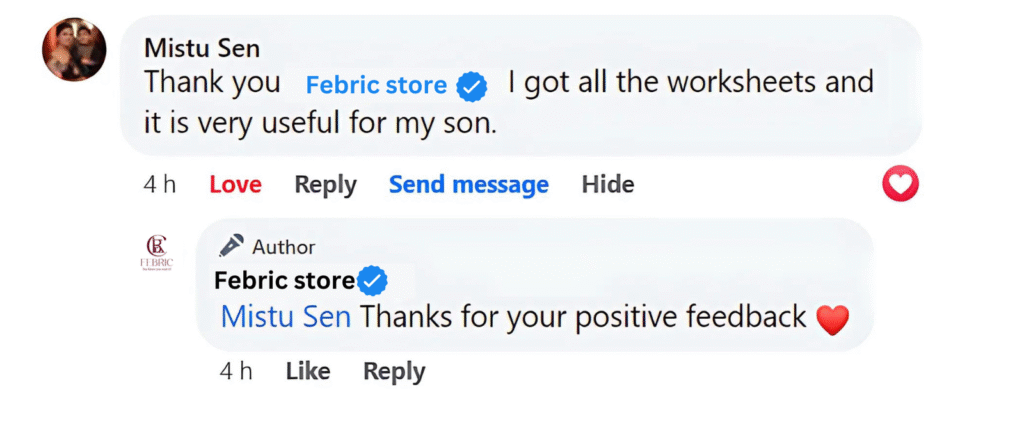
Task: Click verified badge beside Febric store mention in comment
Action: click(472, 87)
